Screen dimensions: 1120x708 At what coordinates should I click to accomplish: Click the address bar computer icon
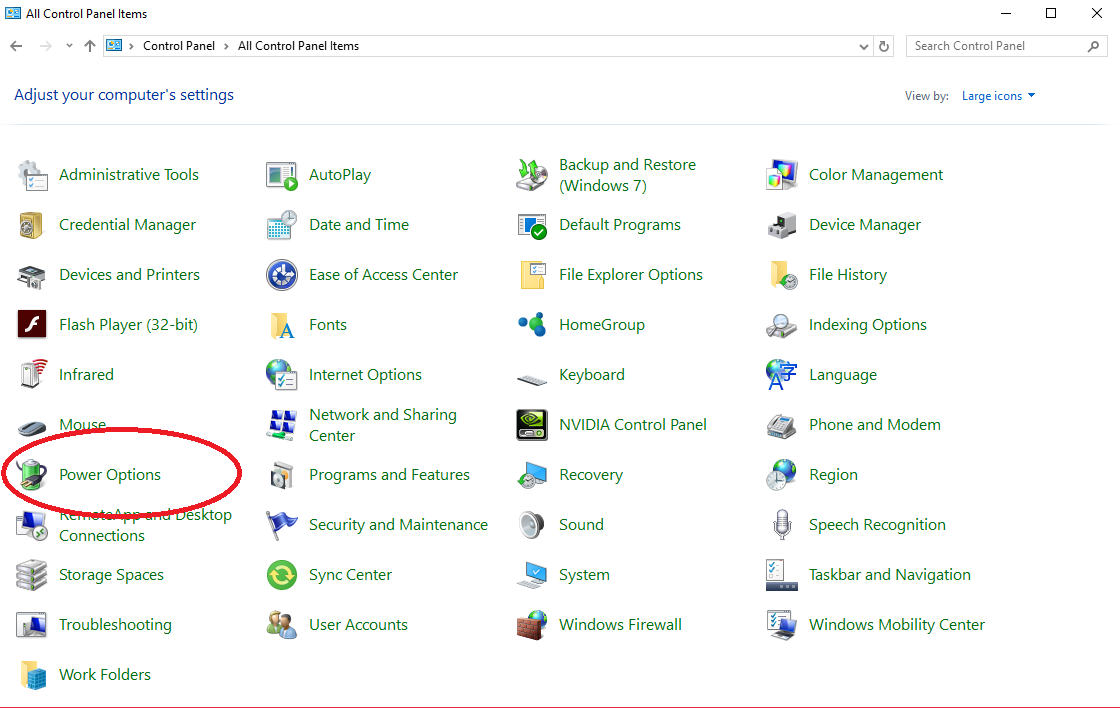[x=114, y=46]
